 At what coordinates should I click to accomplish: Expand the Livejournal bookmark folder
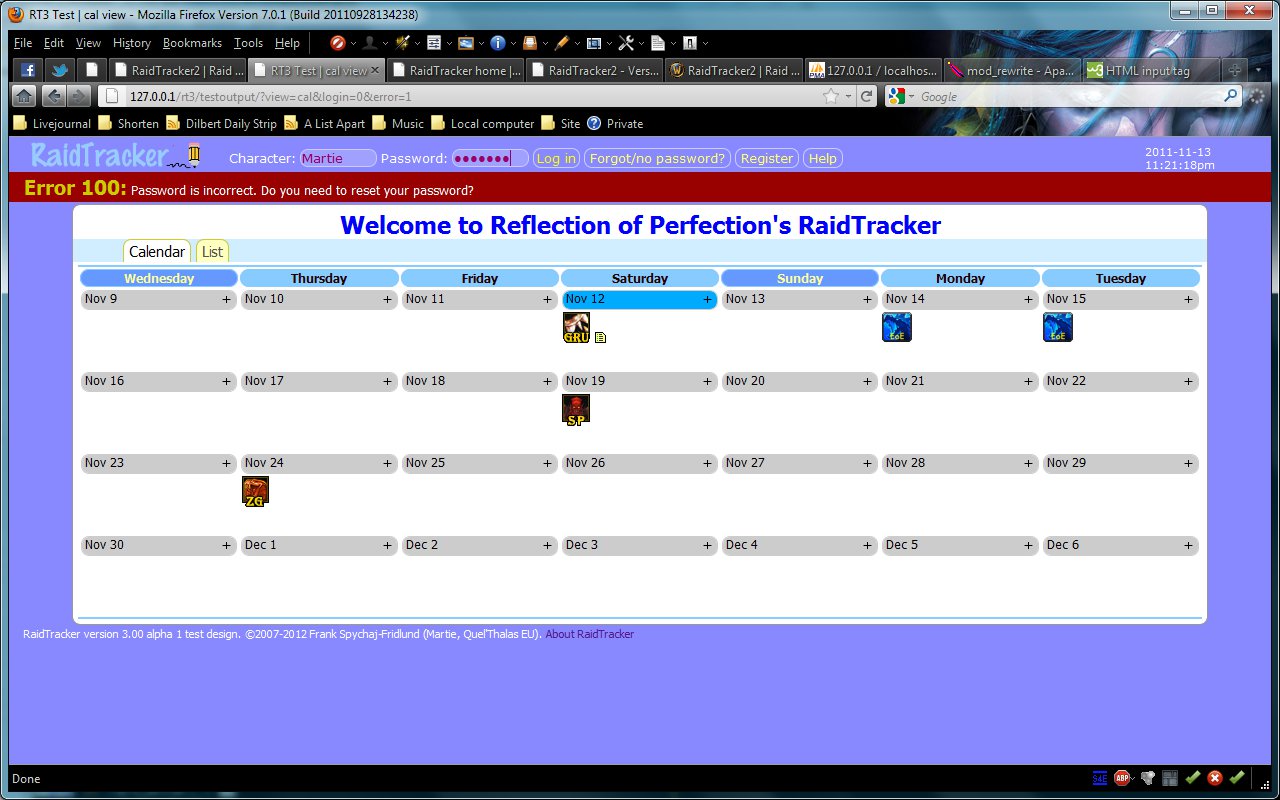click(51, 124)
